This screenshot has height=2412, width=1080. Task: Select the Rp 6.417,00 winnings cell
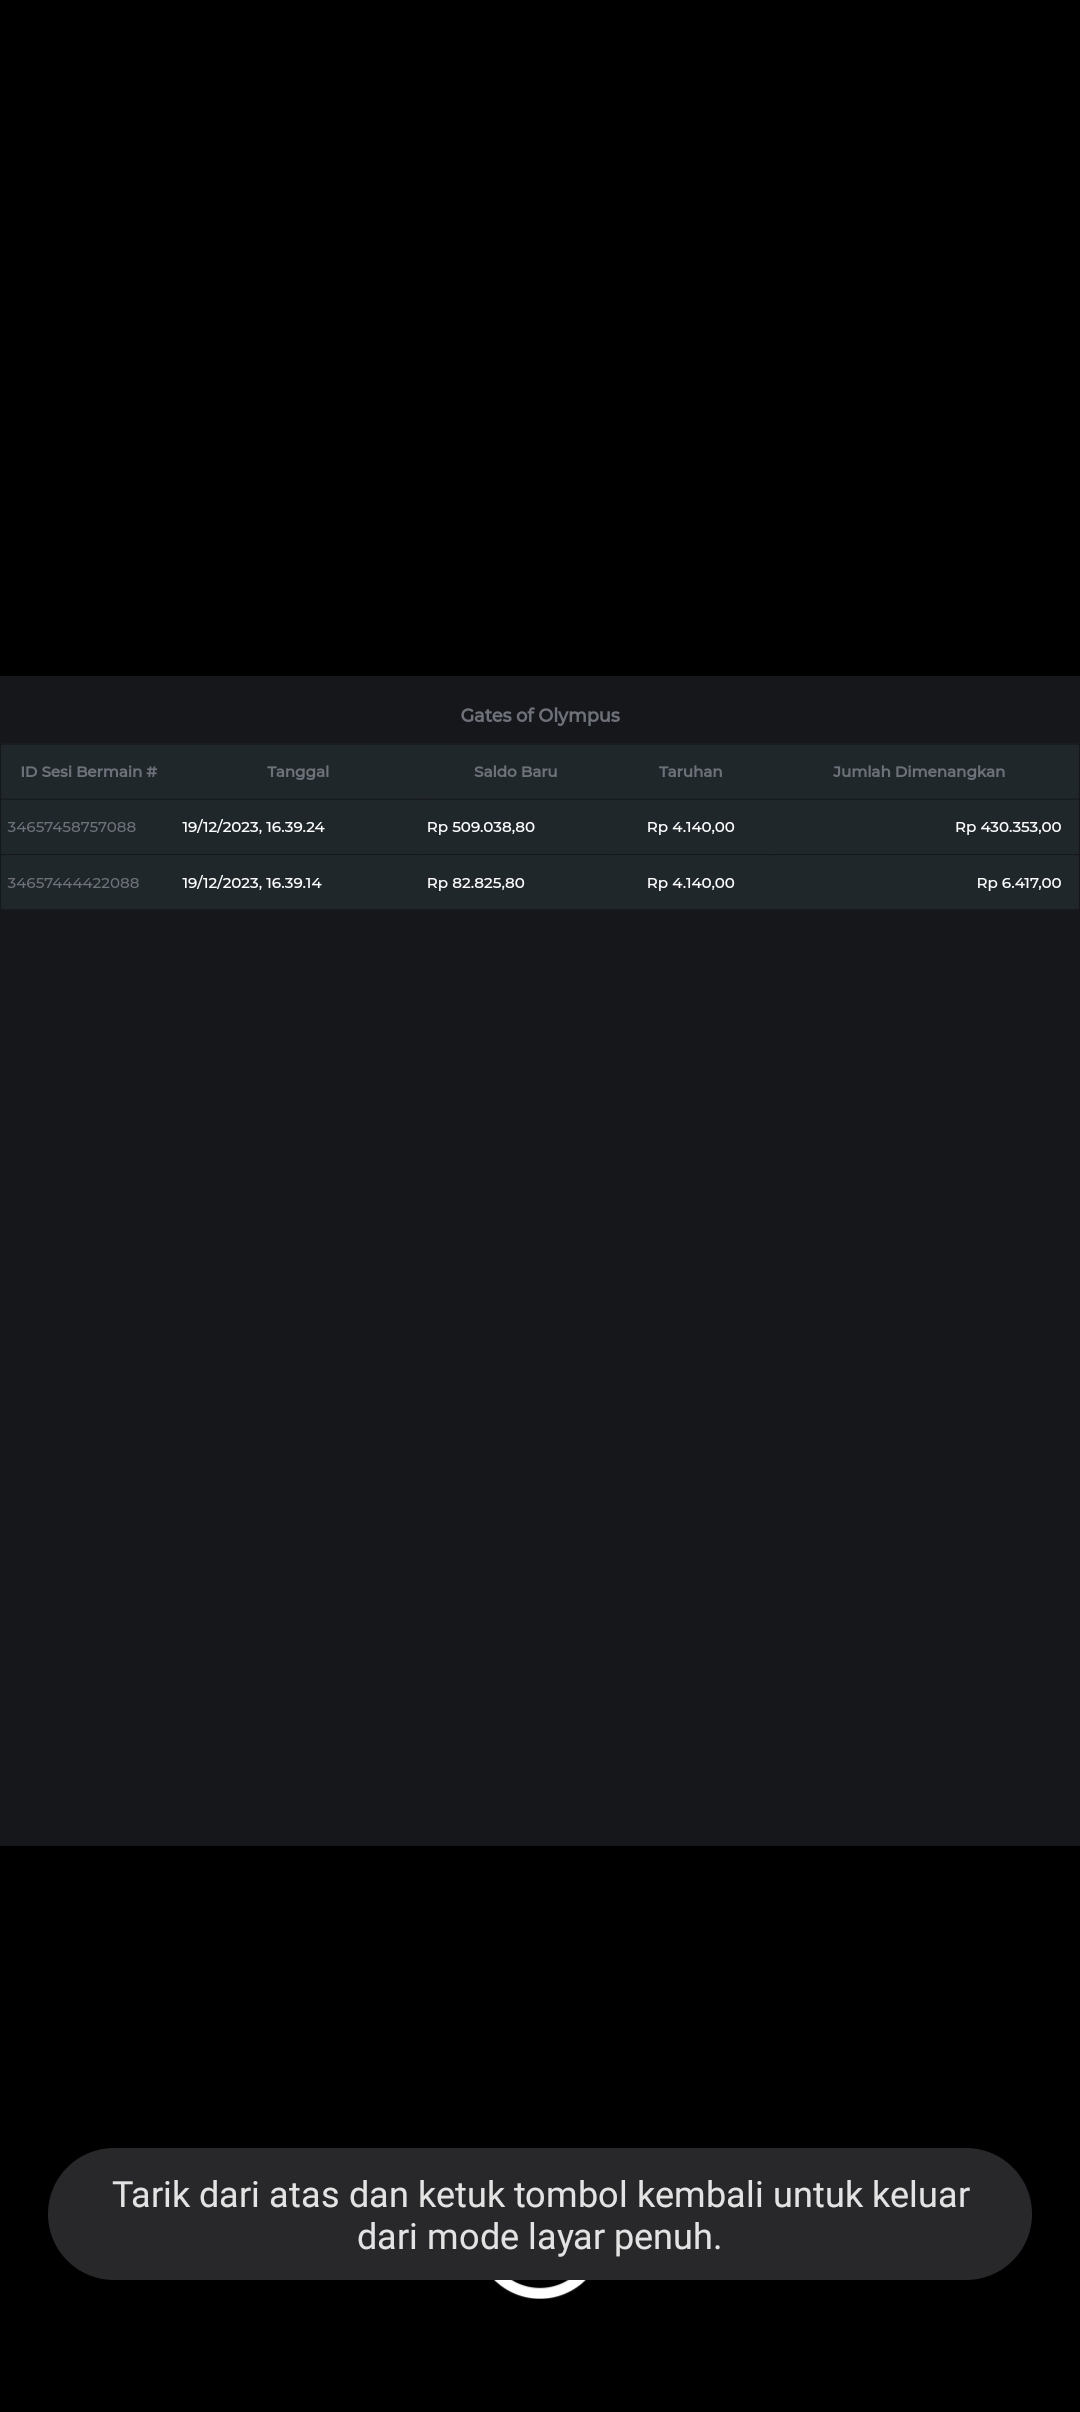click(1018, 883)
